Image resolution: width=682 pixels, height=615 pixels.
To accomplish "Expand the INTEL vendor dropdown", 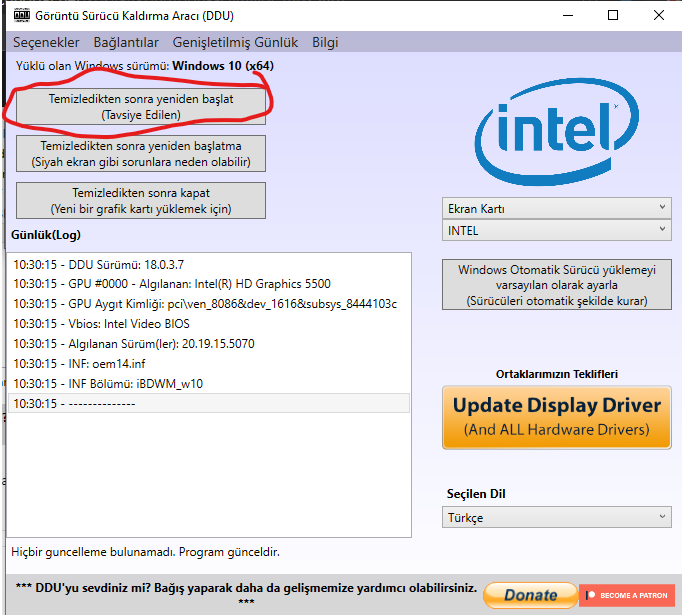I will click(557, 230).
